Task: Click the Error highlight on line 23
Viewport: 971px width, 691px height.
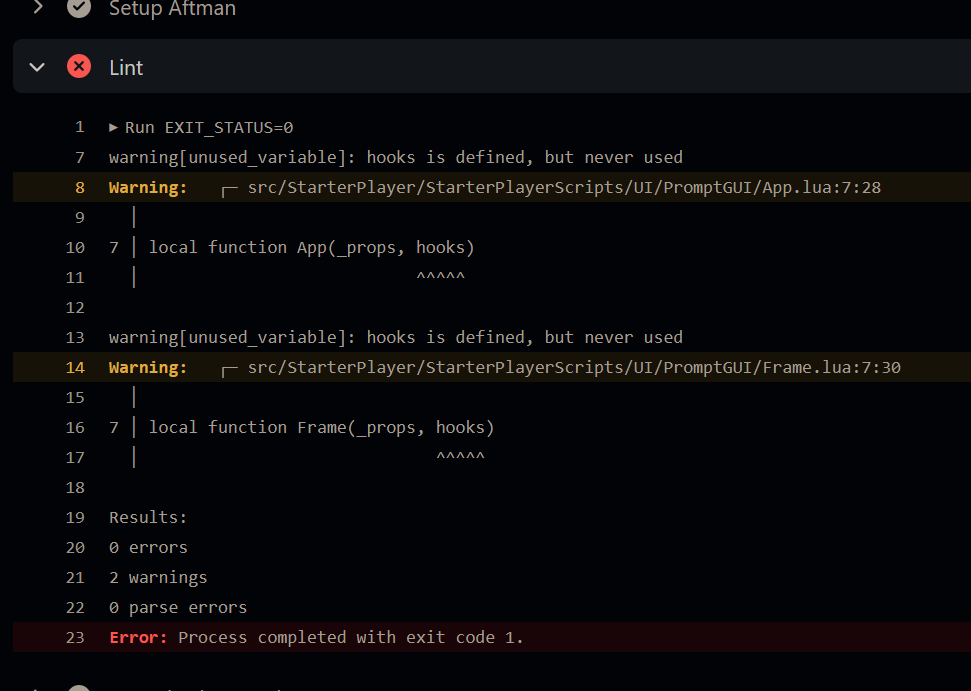Action: pos(137,637)
